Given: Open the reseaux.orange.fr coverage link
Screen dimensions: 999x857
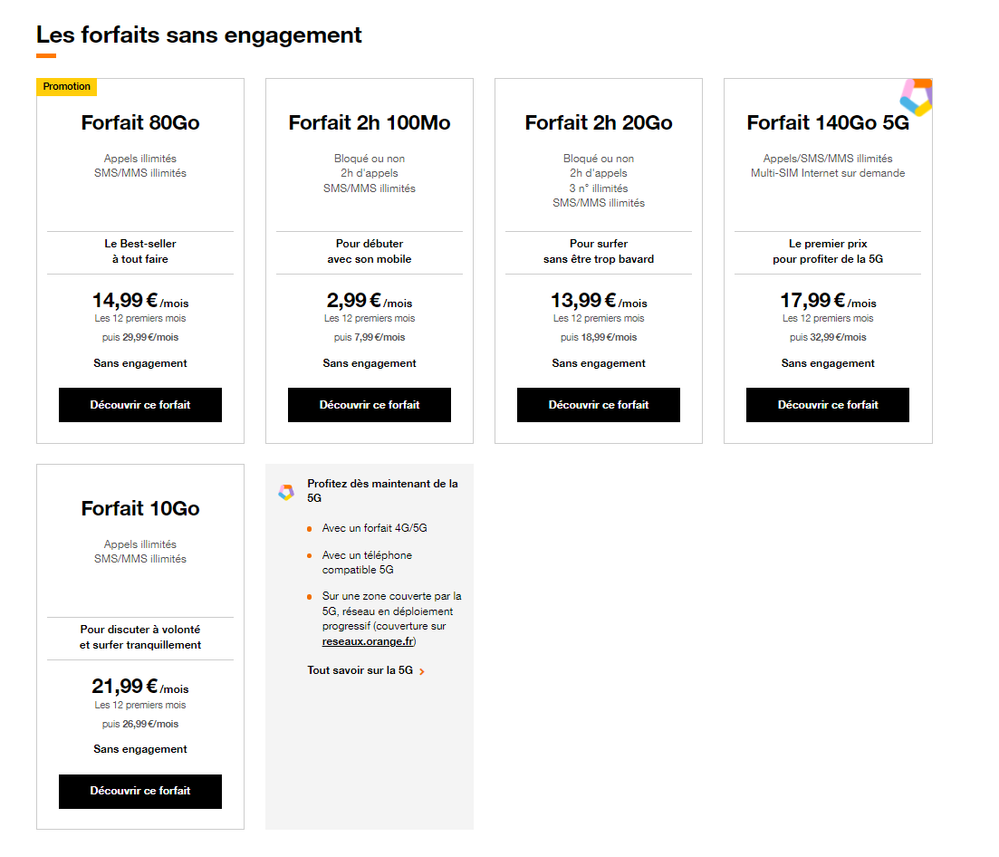Looking at the screenshot, I should [x=368, y=641].
